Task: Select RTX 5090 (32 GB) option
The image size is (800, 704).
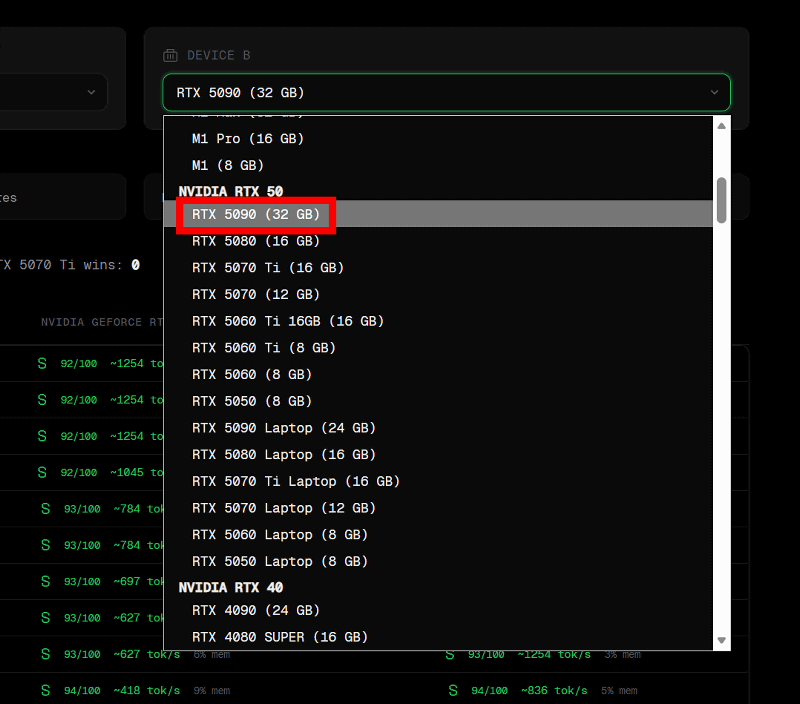Action: (256, 215)
